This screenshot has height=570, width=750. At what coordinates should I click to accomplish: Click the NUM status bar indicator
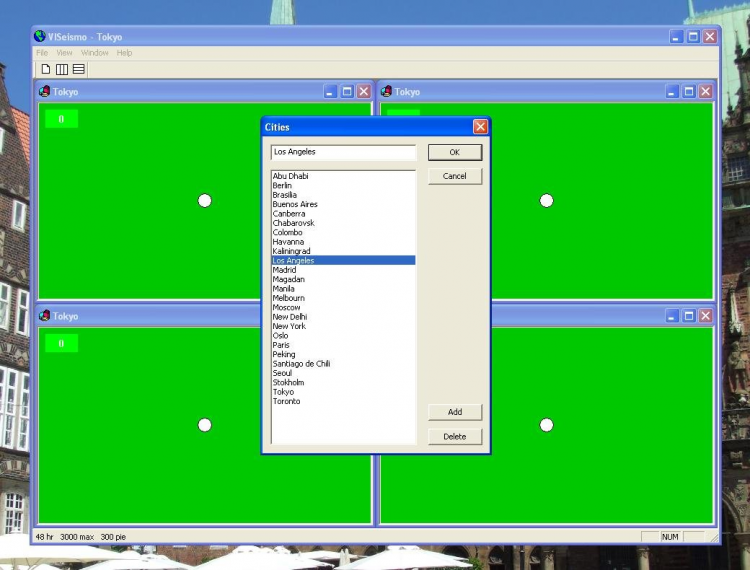670,537
